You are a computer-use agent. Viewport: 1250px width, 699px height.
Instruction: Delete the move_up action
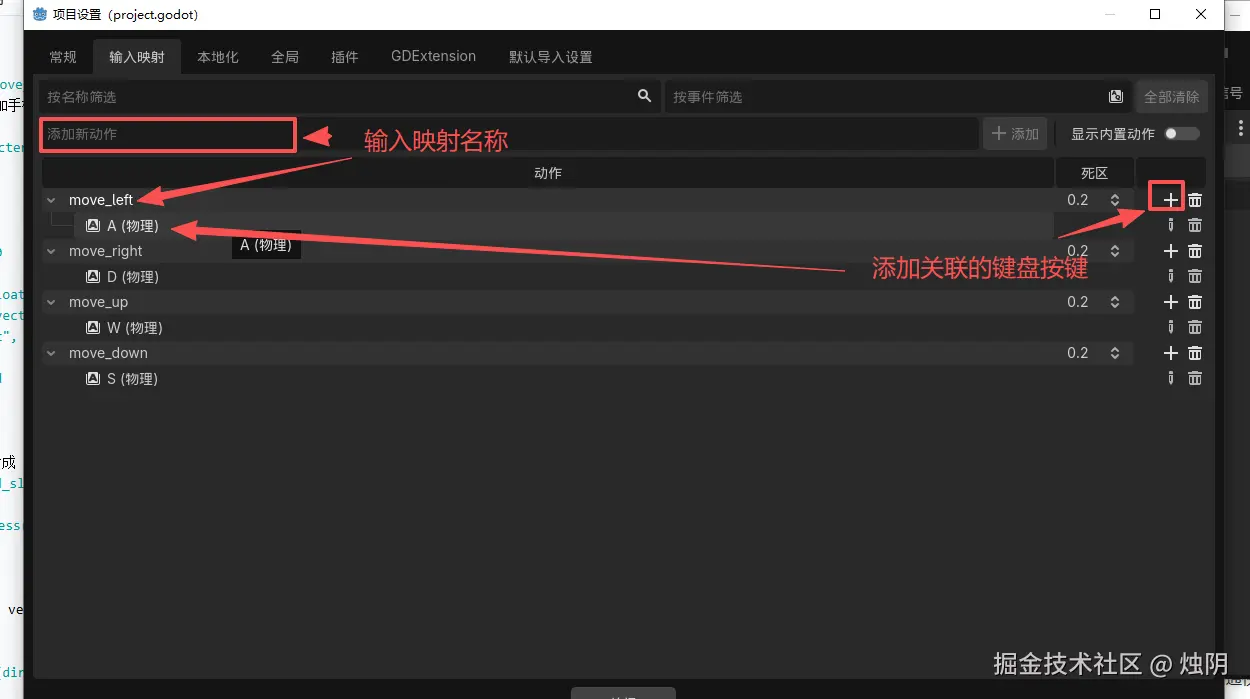[x=1195, y=302]
